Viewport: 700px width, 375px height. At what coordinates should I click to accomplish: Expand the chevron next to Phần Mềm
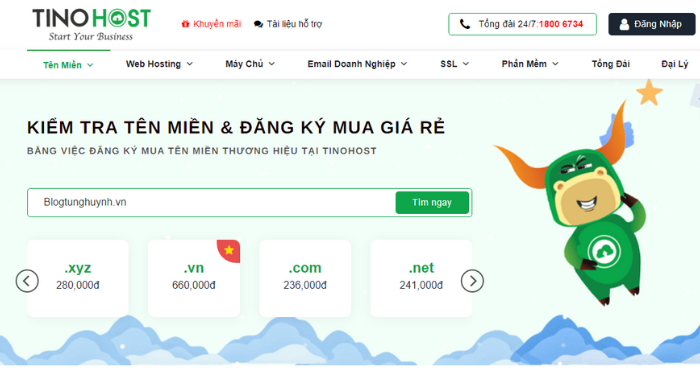click(555, 64)
